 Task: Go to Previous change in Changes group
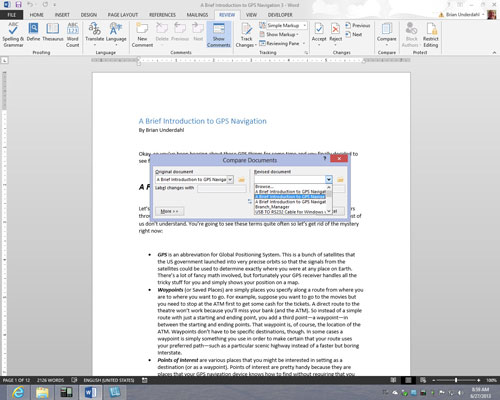pyautogui.click(x=358, y=25)
